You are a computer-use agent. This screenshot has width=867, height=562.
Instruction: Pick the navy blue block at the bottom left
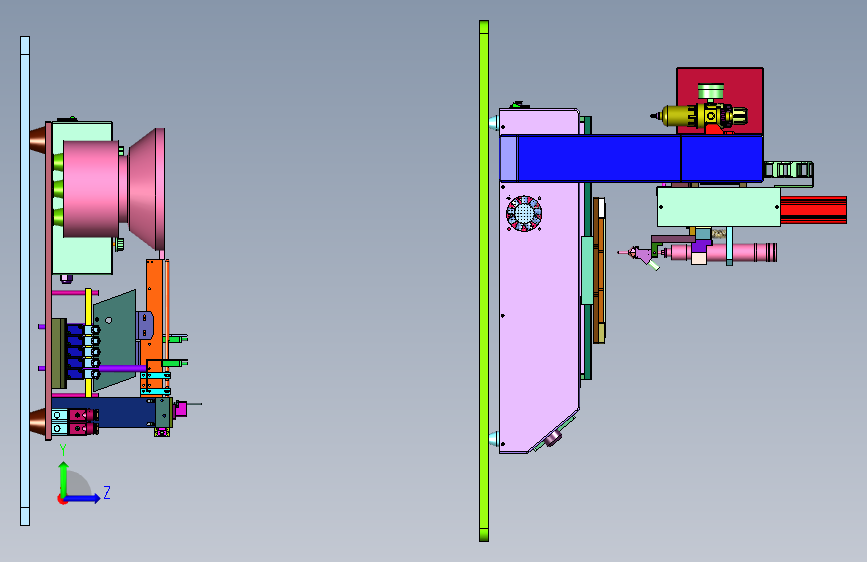pos(127,412)
